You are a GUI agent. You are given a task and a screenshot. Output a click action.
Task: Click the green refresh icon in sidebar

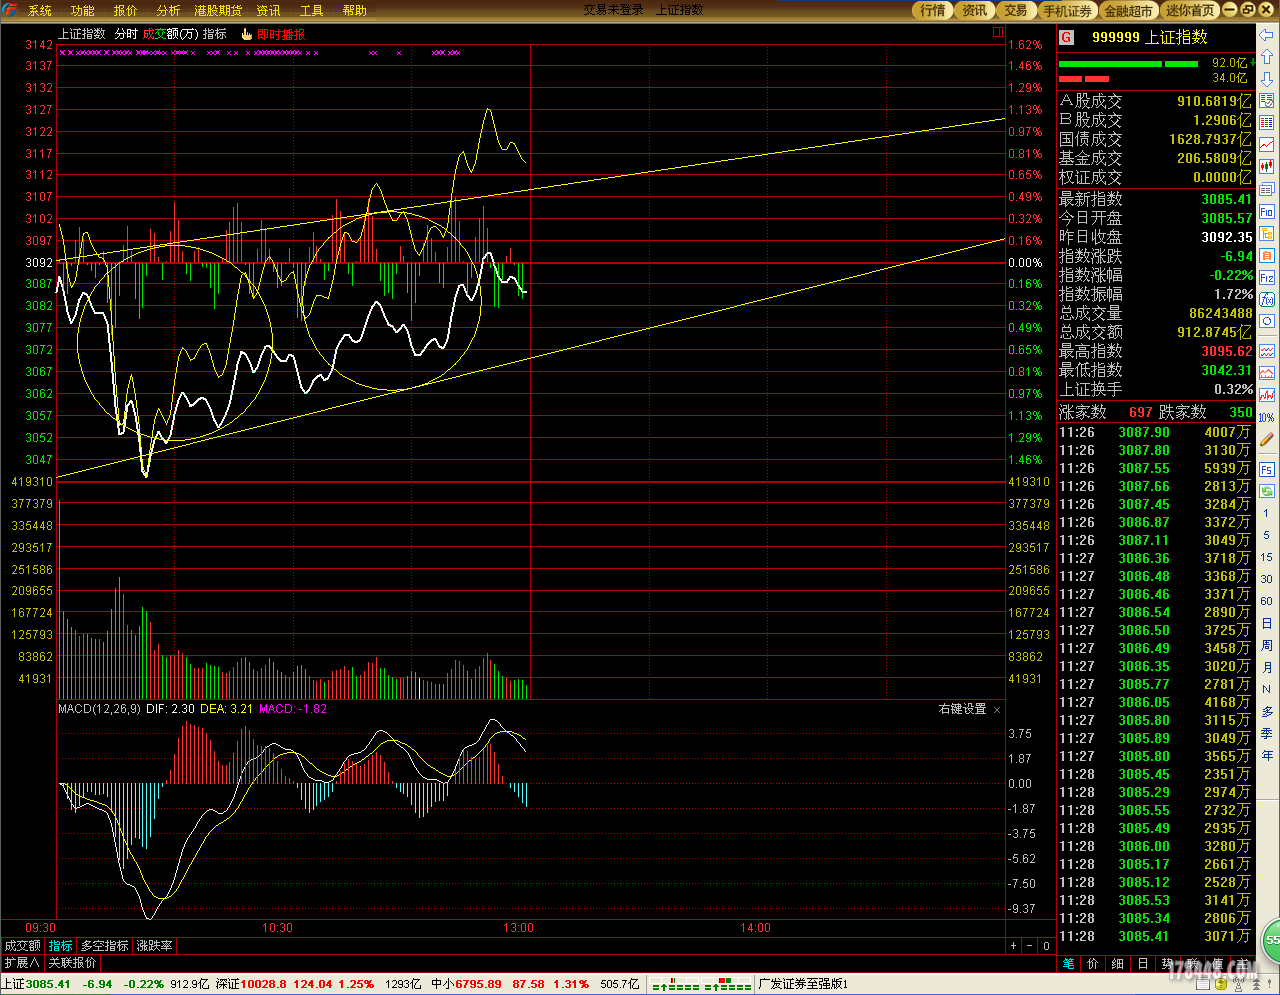(x=1266, y=491)
